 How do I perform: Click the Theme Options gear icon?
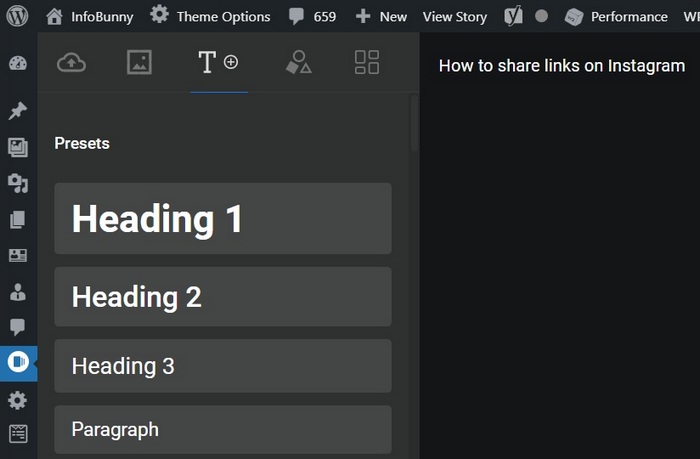click(159, 15)
